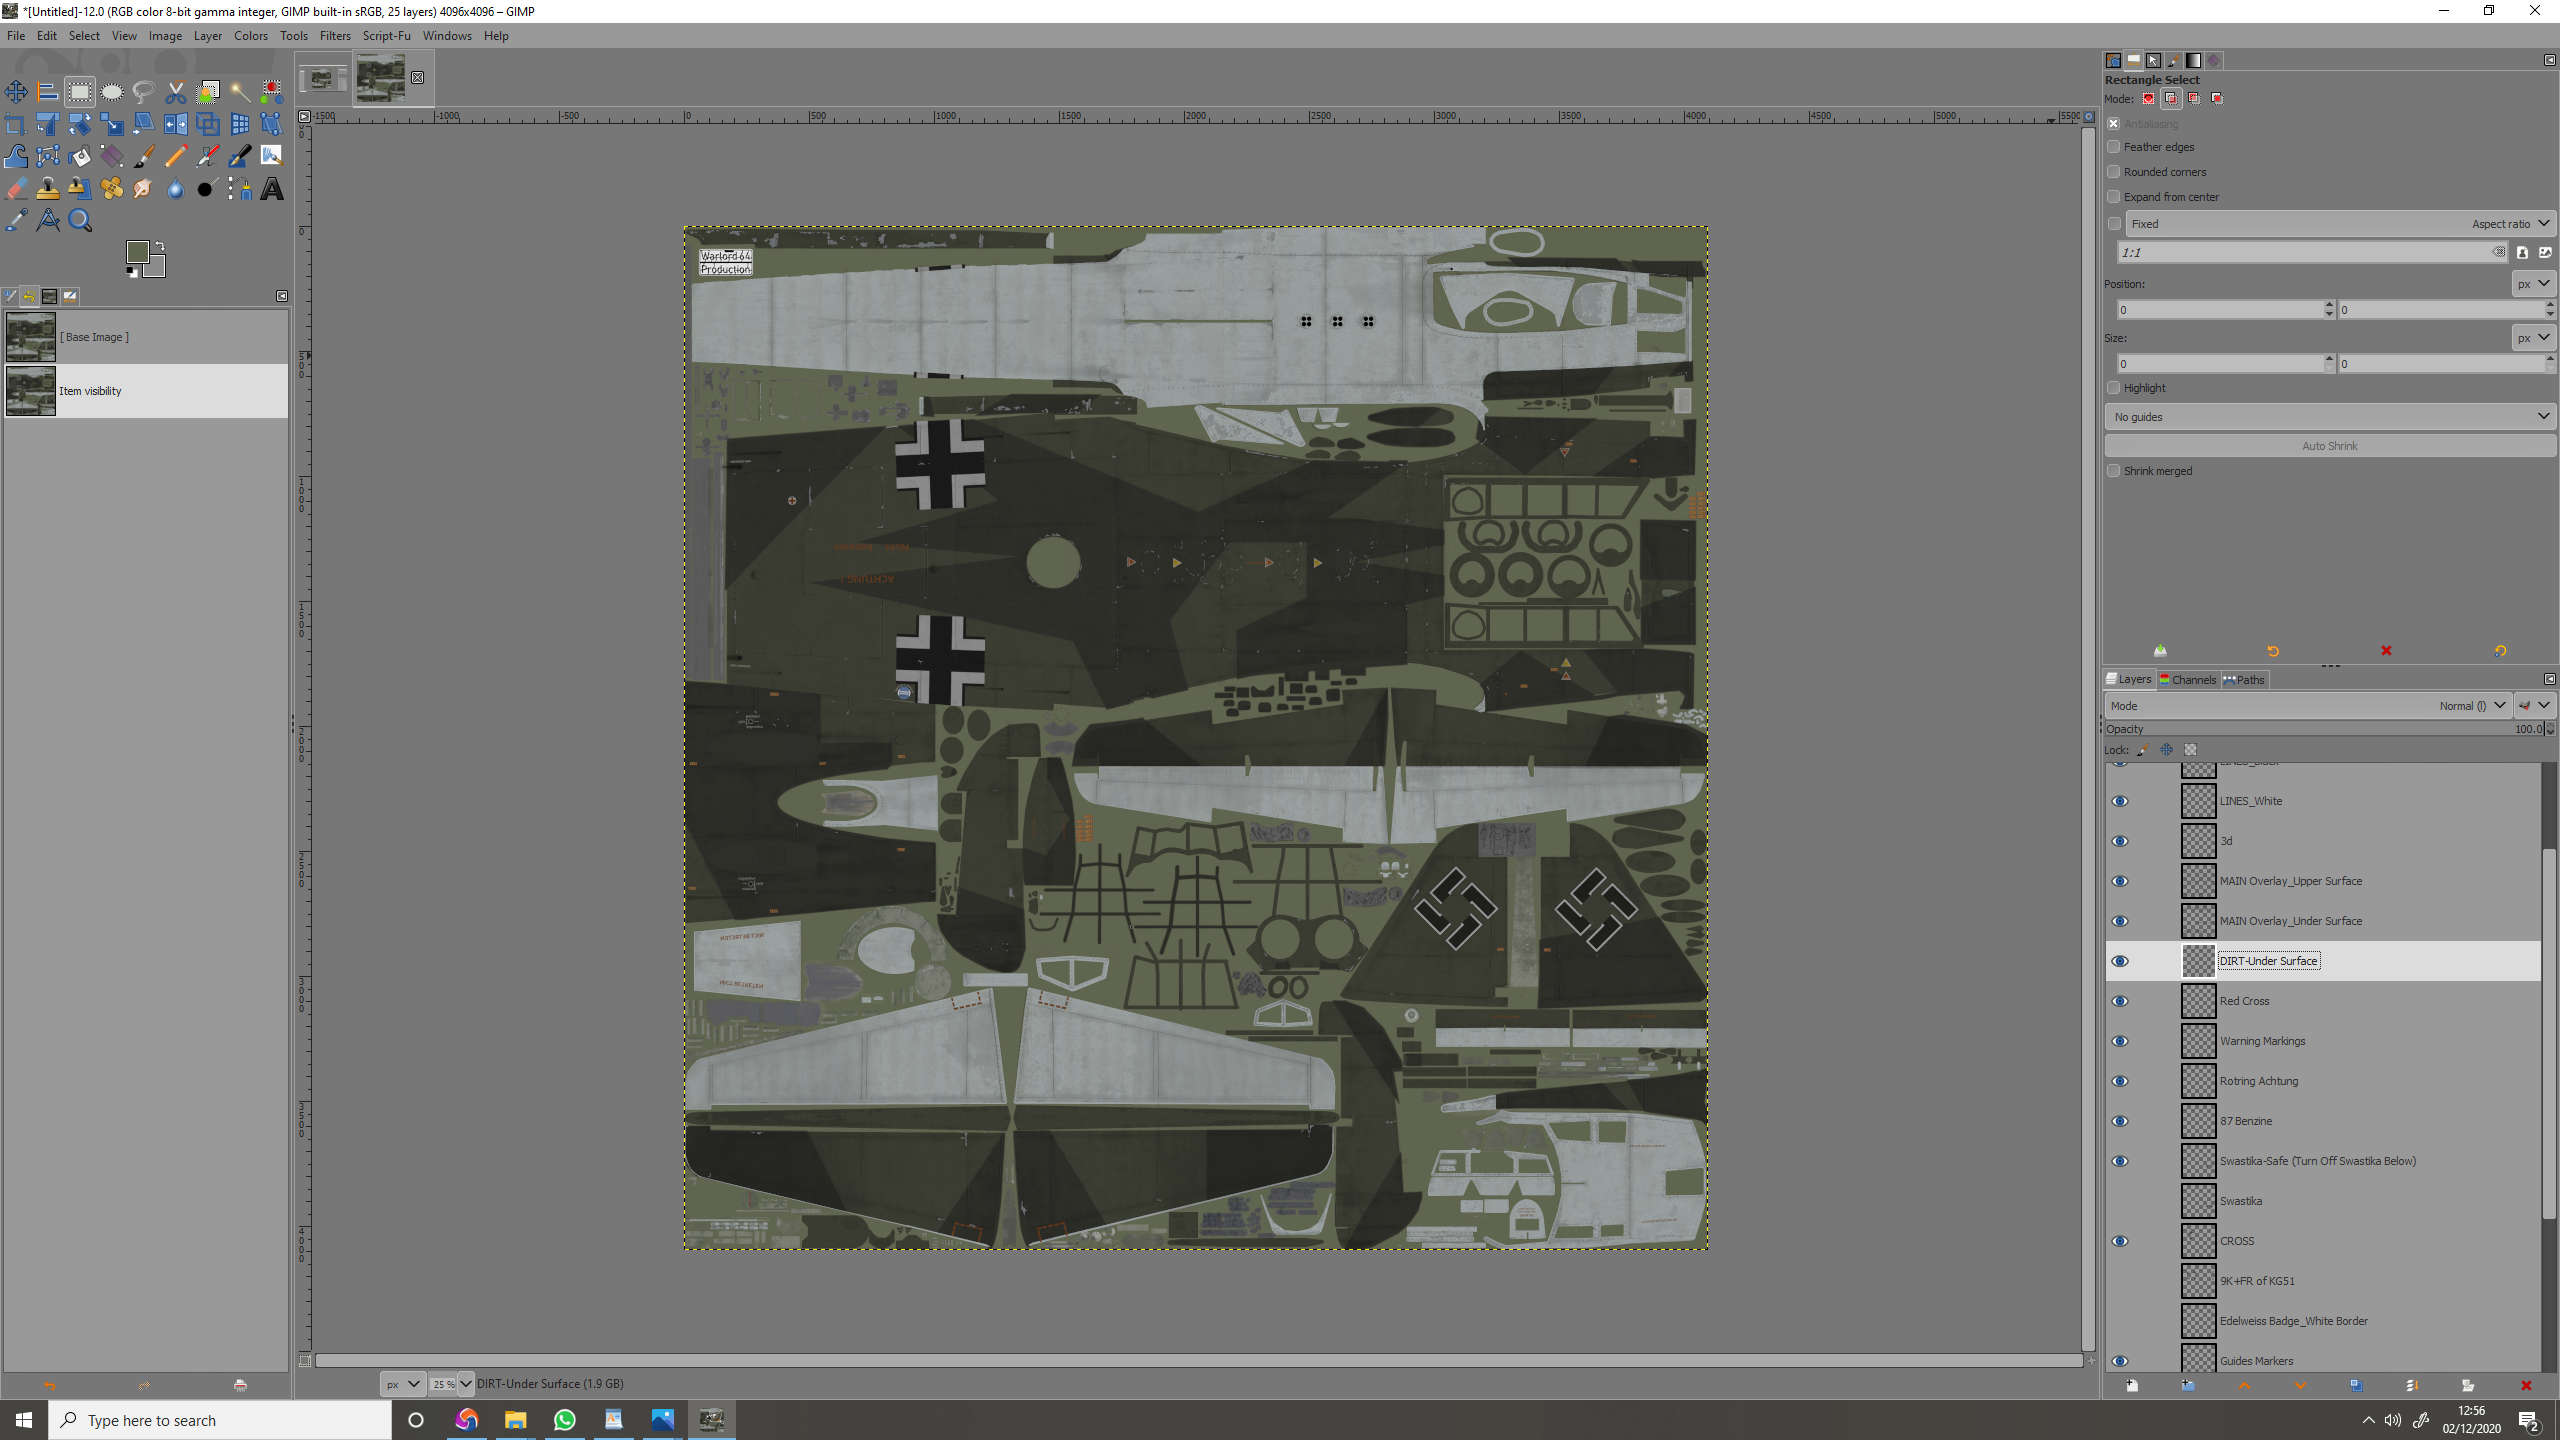Click the foreground color swatch

coord(138,252)
